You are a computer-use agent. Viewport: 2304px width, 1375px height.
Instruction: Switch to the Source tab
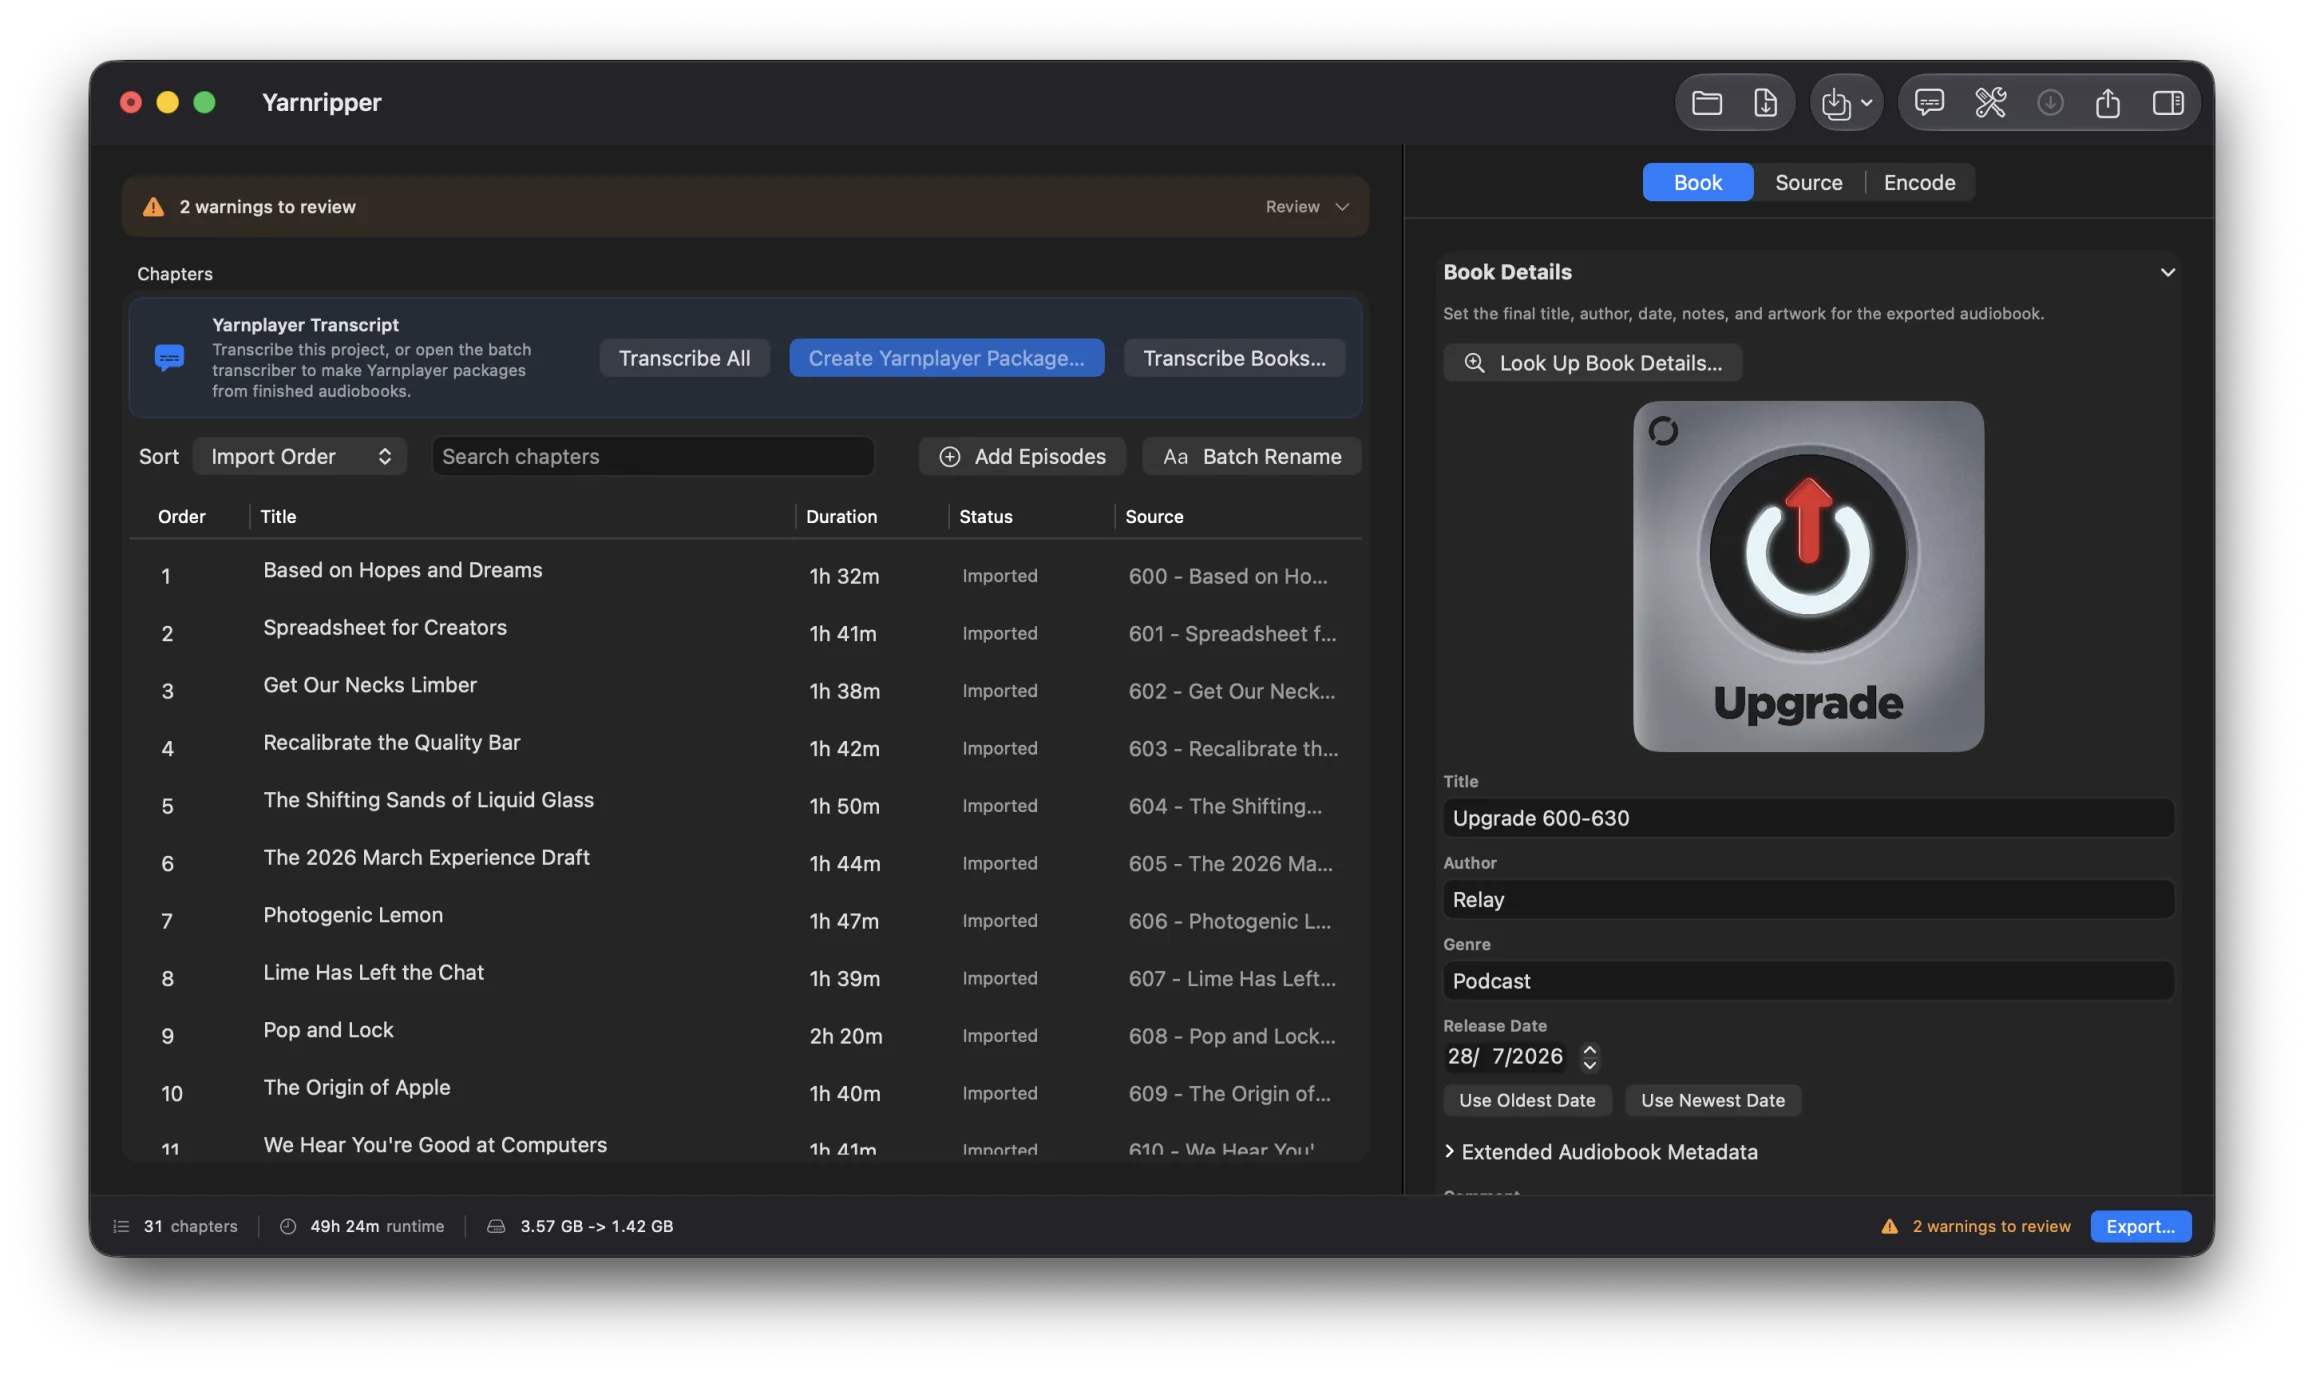(1808, 182)
